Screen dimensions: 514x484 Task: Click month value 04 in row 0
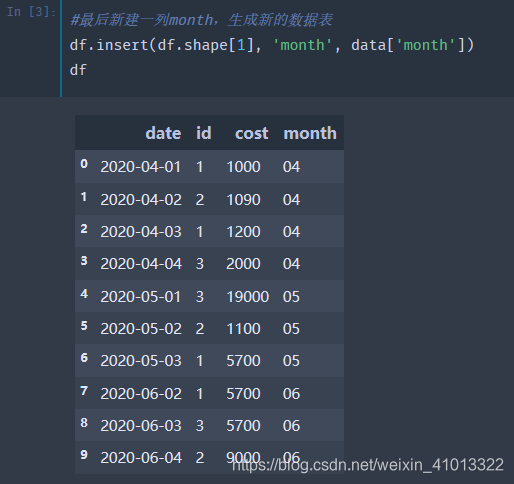pyautogui.click(x=291, y=167)
